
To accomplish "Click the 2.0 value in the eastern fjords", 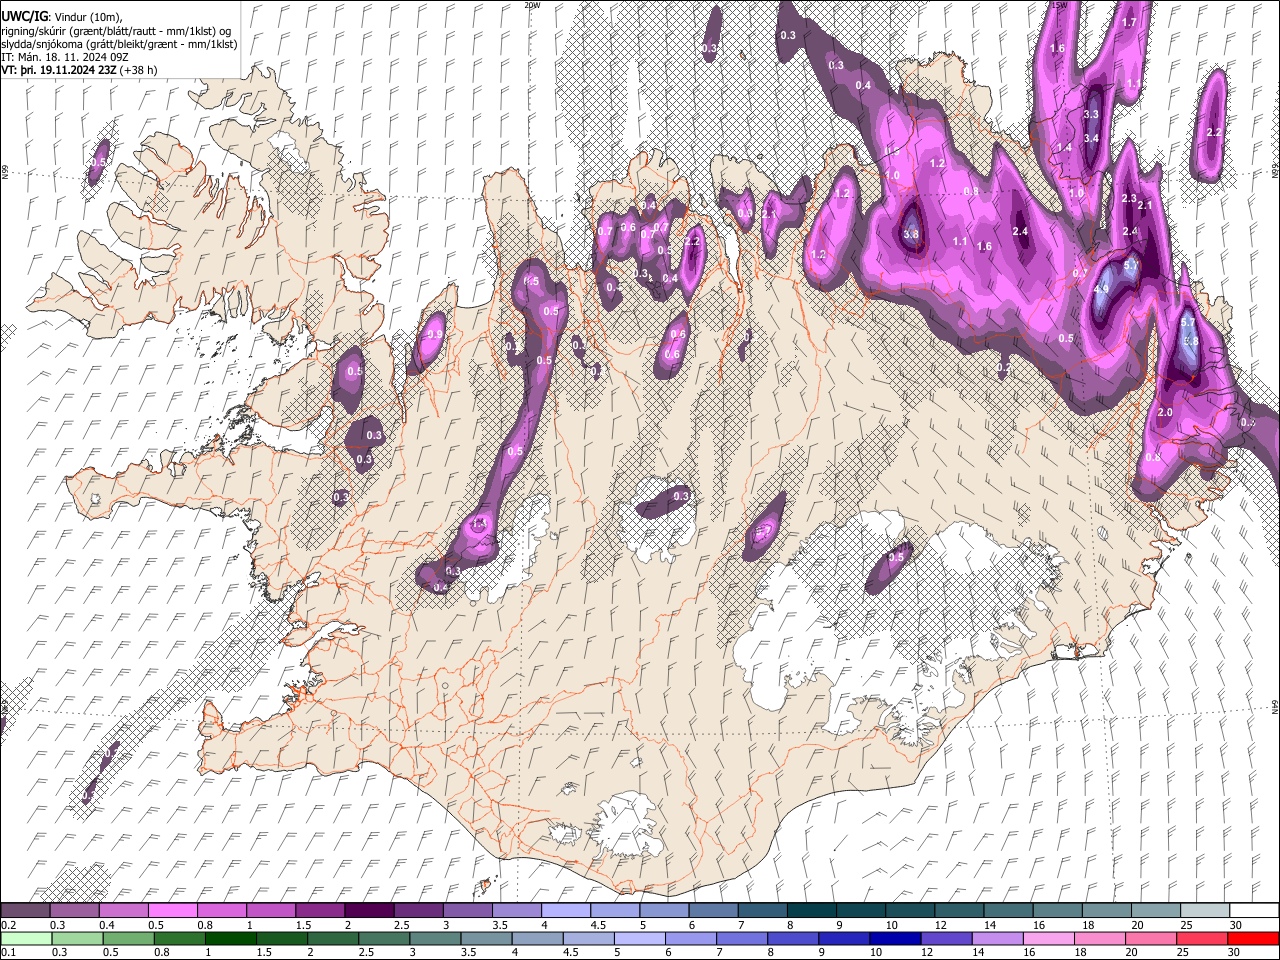I will pos(1164,412).
